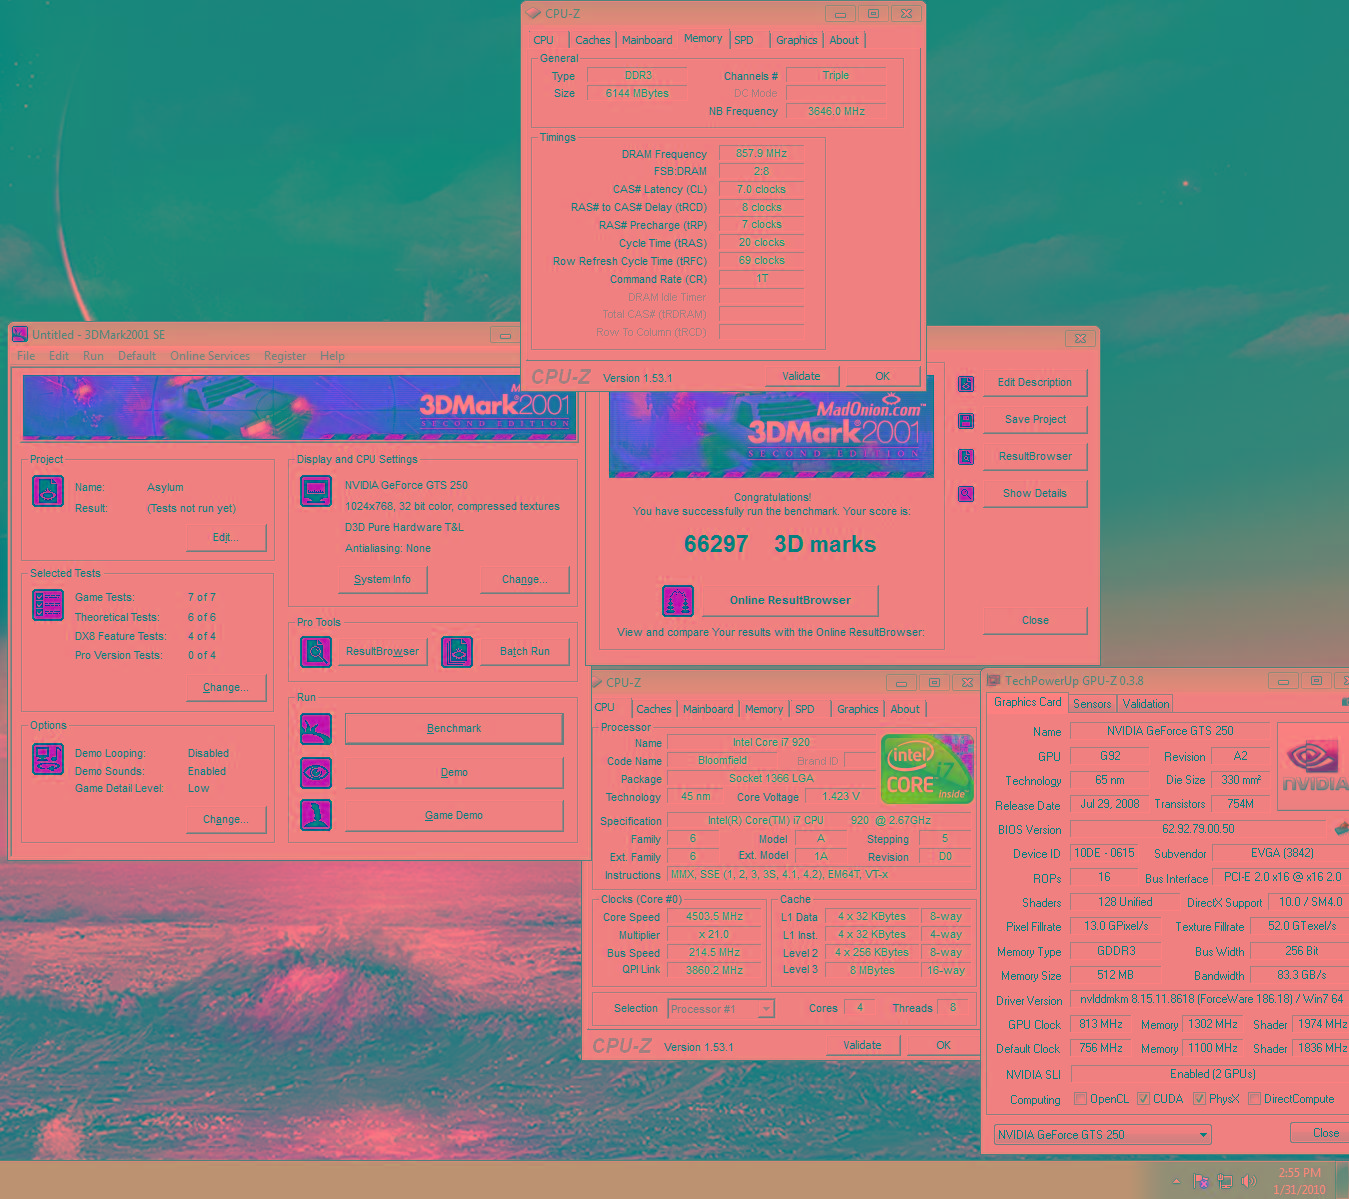The width and height of the screenshot is (1349, 1199).
Task: Click the icon next to Edit Description
Action: [x=966, y=383]
